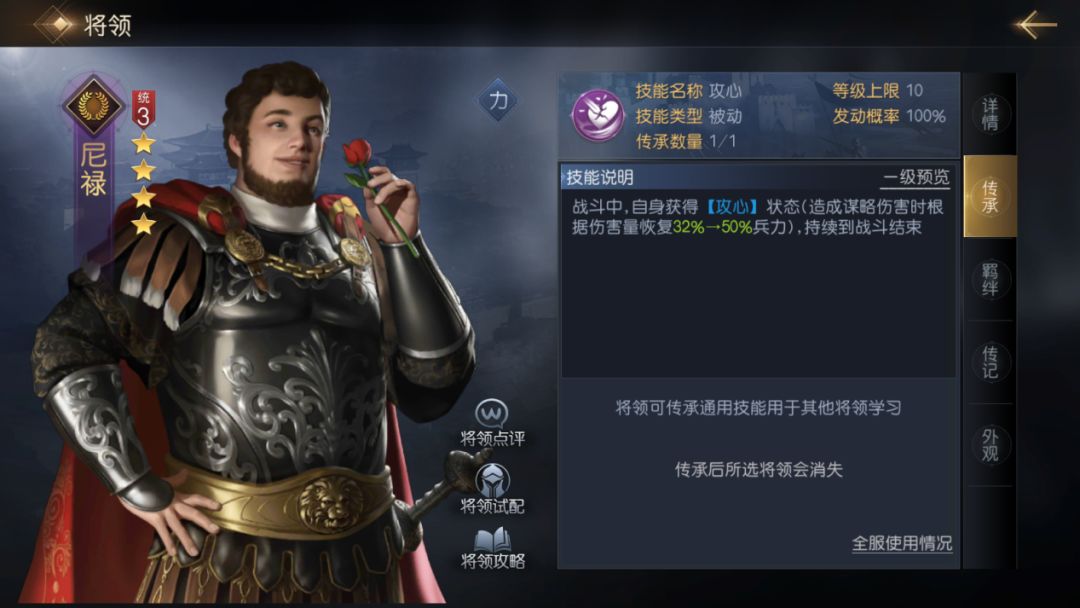Image resolution: width=1080 pixels, height=608 pixels.
Task: Open 将领点评 comment bubble icon
Action: coord(492,414)
